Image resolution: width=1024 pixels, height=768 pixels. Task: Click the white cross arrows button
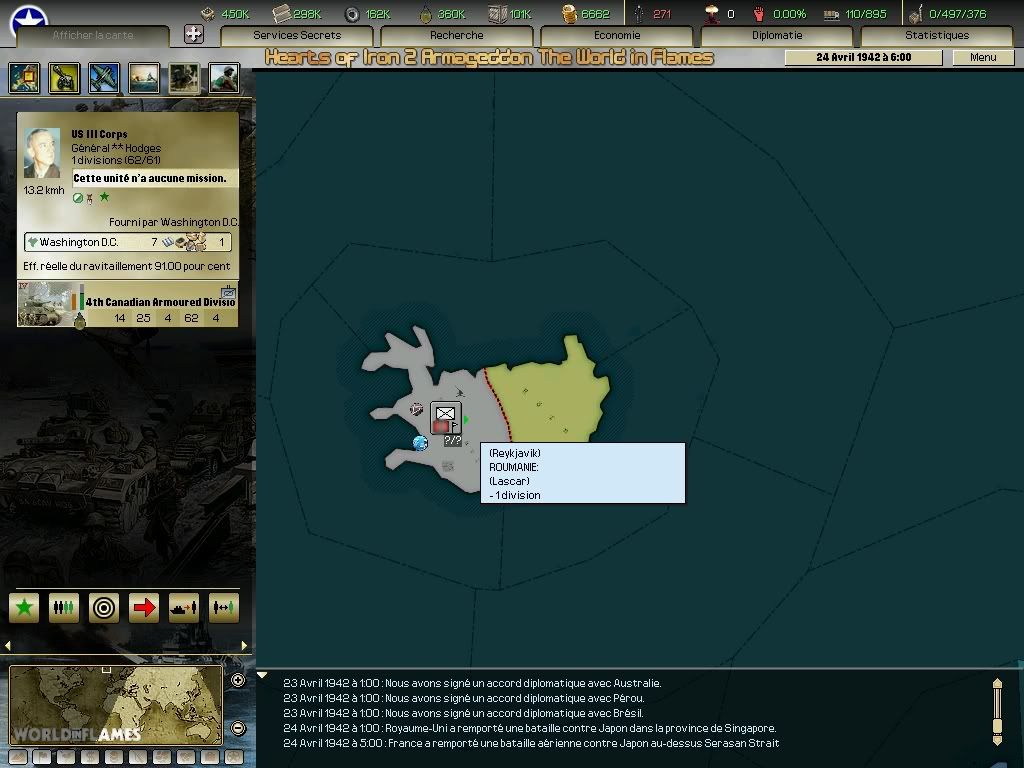pyautogui.click(x=193, y=34)
